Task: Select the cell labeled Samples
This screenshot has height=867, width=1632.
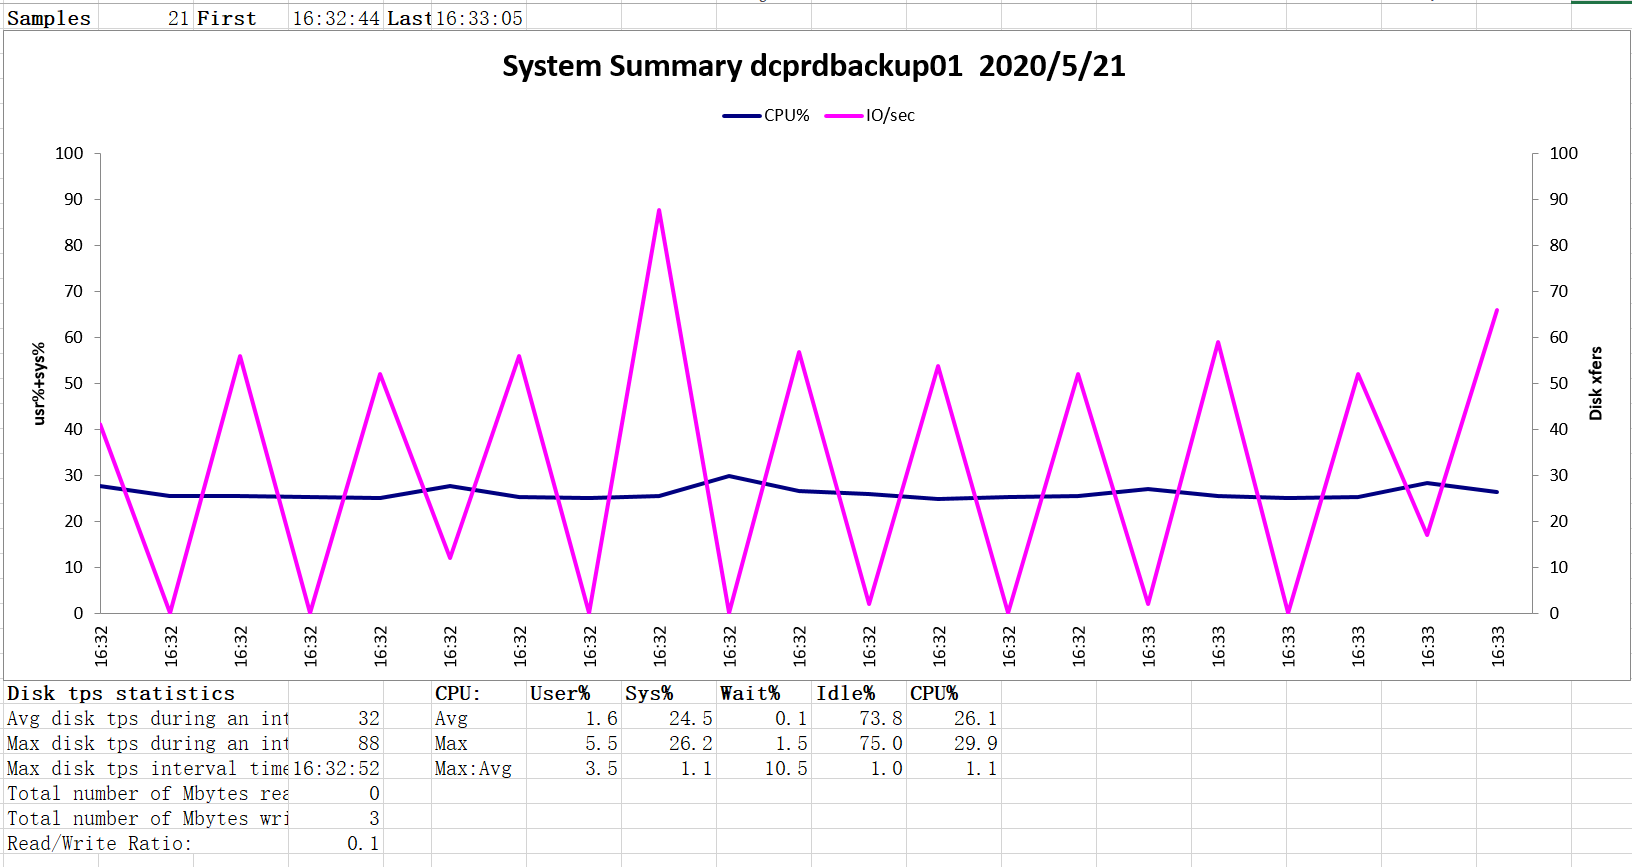Action: [50, 18]
